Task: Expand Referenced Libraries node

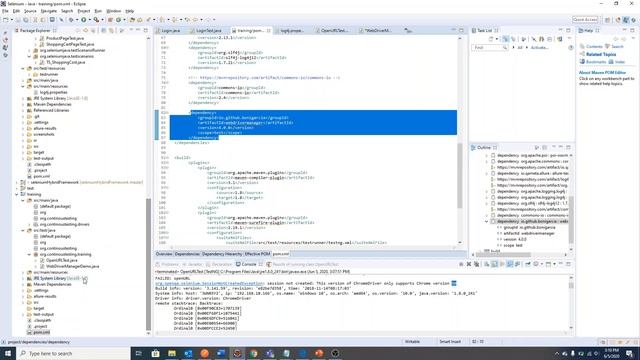Action: 23,110
